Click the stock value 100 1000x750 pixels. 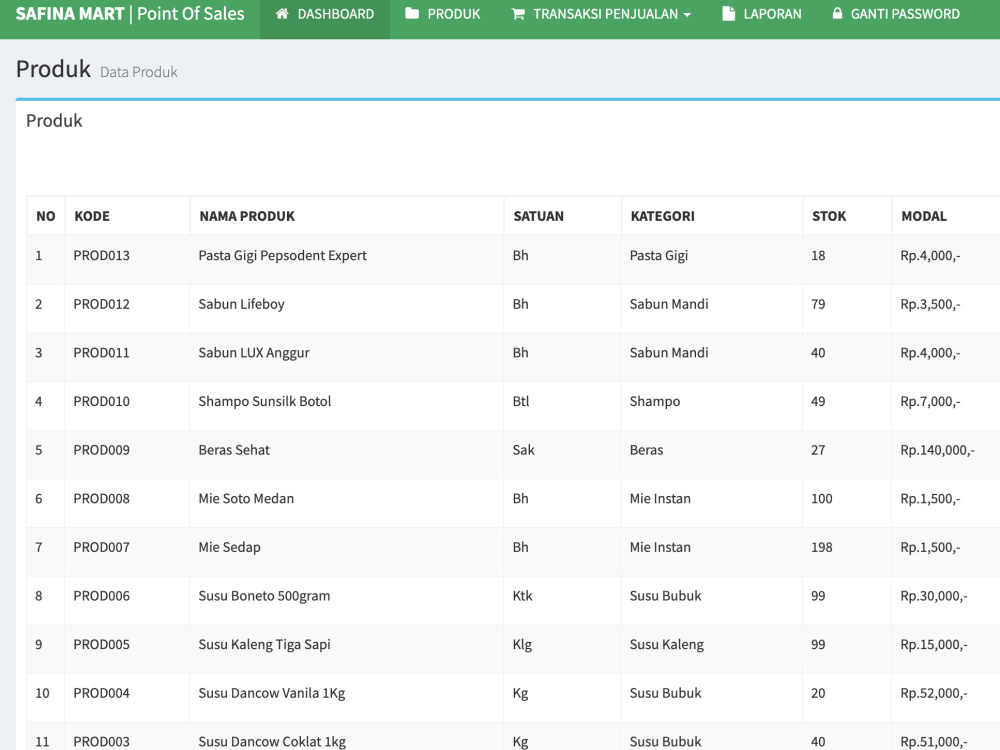coord(821,499)
